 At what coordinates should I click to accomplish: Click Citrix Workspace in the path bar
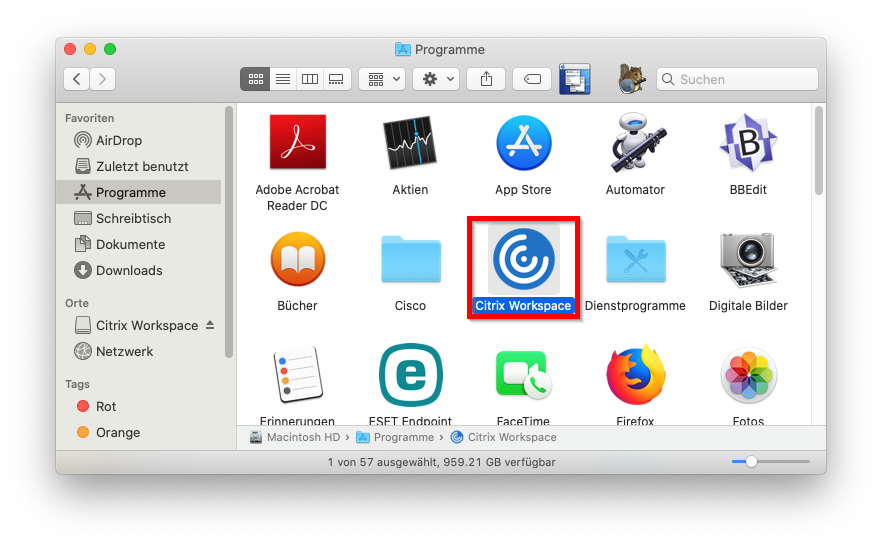504,437
